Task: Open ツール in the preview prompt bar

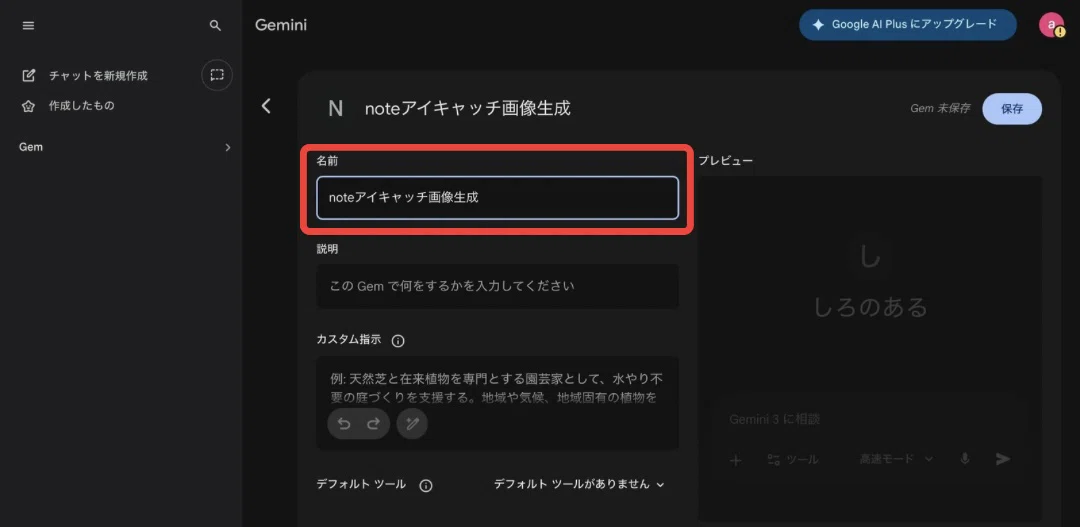Action: pos(793,459)
